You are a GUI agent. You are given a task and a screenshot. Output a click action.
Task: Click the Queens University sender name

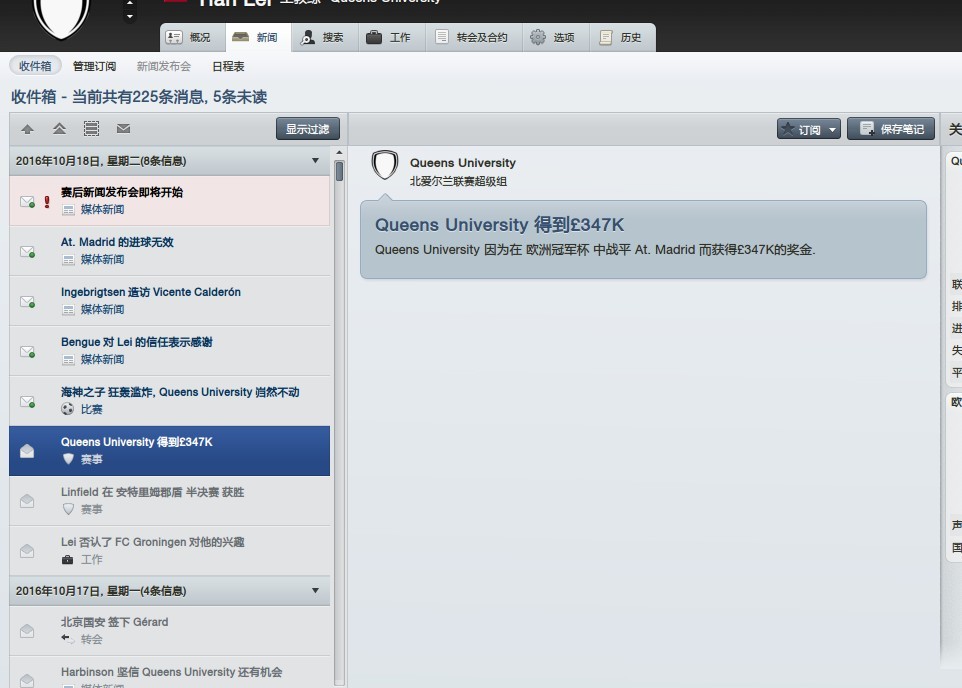(x=463, y=163)
